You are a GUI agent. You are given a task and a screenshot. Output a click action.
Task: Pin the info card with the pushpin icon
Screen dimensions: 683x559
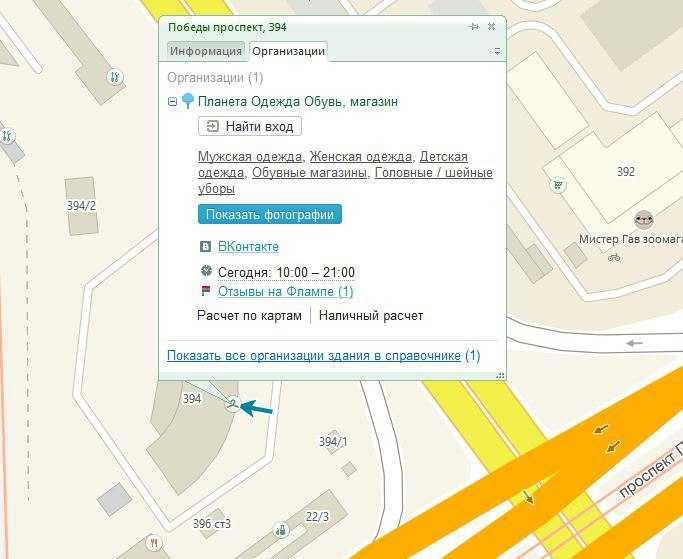click(x=473, y=27)
